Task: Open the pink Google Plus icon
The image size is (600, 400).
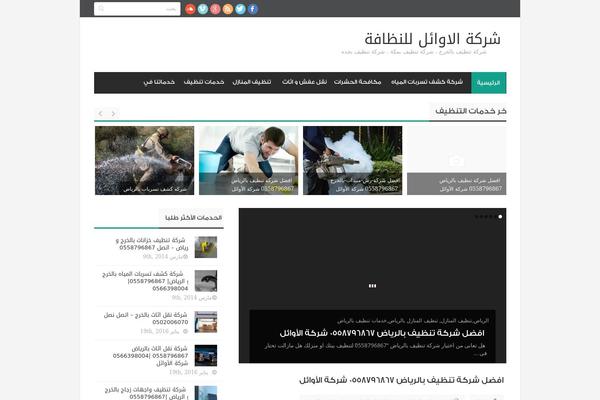Action: pyautogui.click(x=215, y=9)
